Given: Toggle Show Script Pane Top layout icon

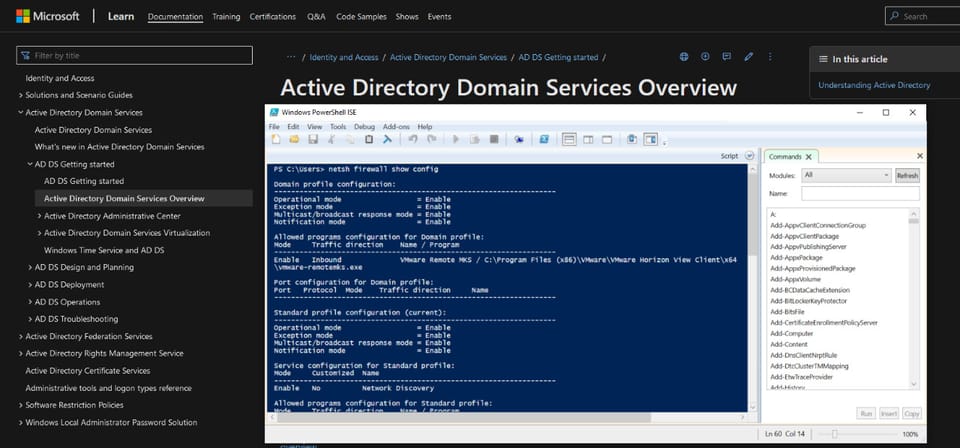Looking at the screenshot, I should coord(569,140).
